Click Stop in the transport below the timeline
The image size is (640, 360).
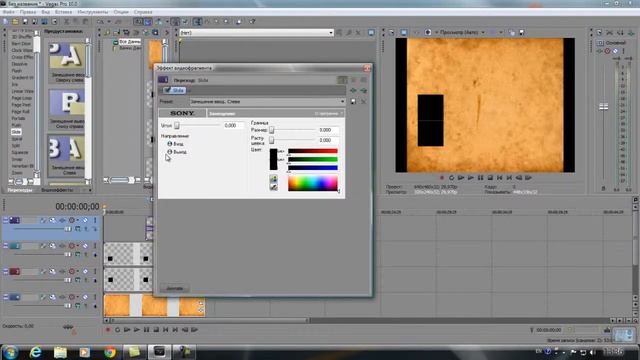click(x=156, y=329)
